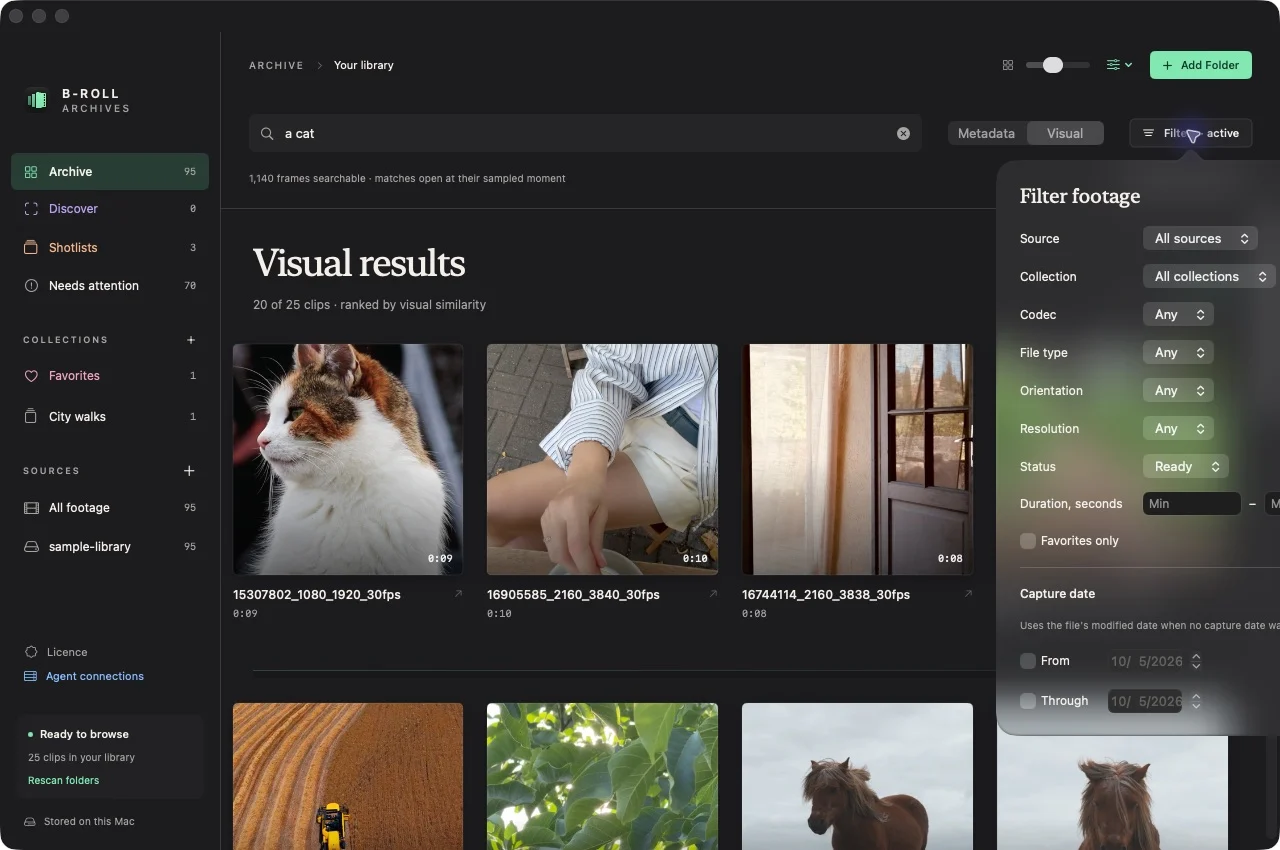Viewport: 1280px width, 850px height.
Task: Click the grid icon next to Archive
Action: tap(31, 172)
